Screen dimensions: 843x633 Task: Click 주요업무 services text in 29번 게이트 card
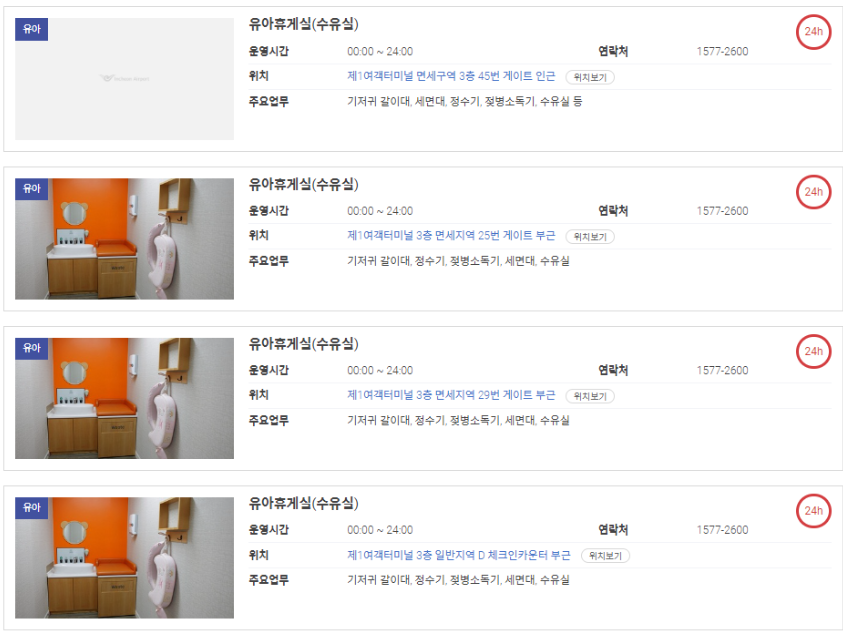[x=458, y=421]
